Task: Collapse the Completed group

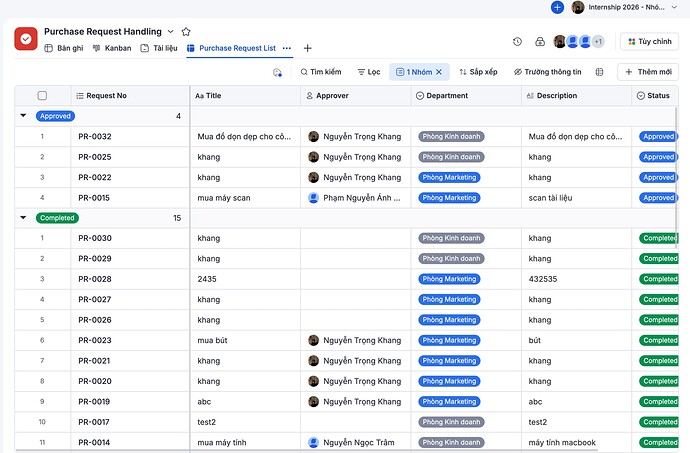Action: point(23,217)
